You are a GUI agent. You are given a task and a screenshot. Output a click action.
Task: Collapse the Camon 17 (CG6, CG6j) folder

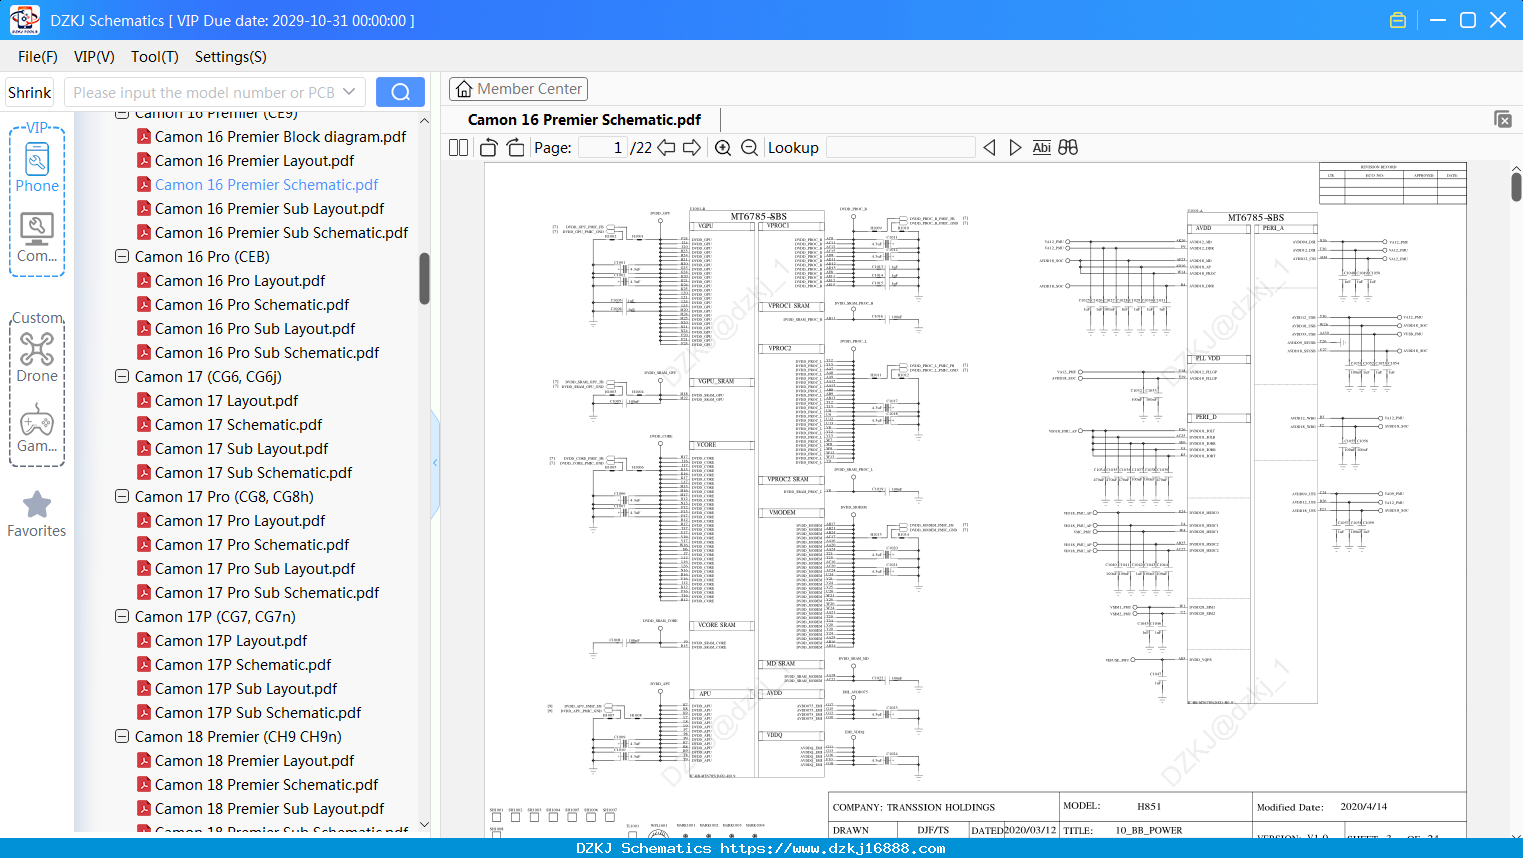122,376
